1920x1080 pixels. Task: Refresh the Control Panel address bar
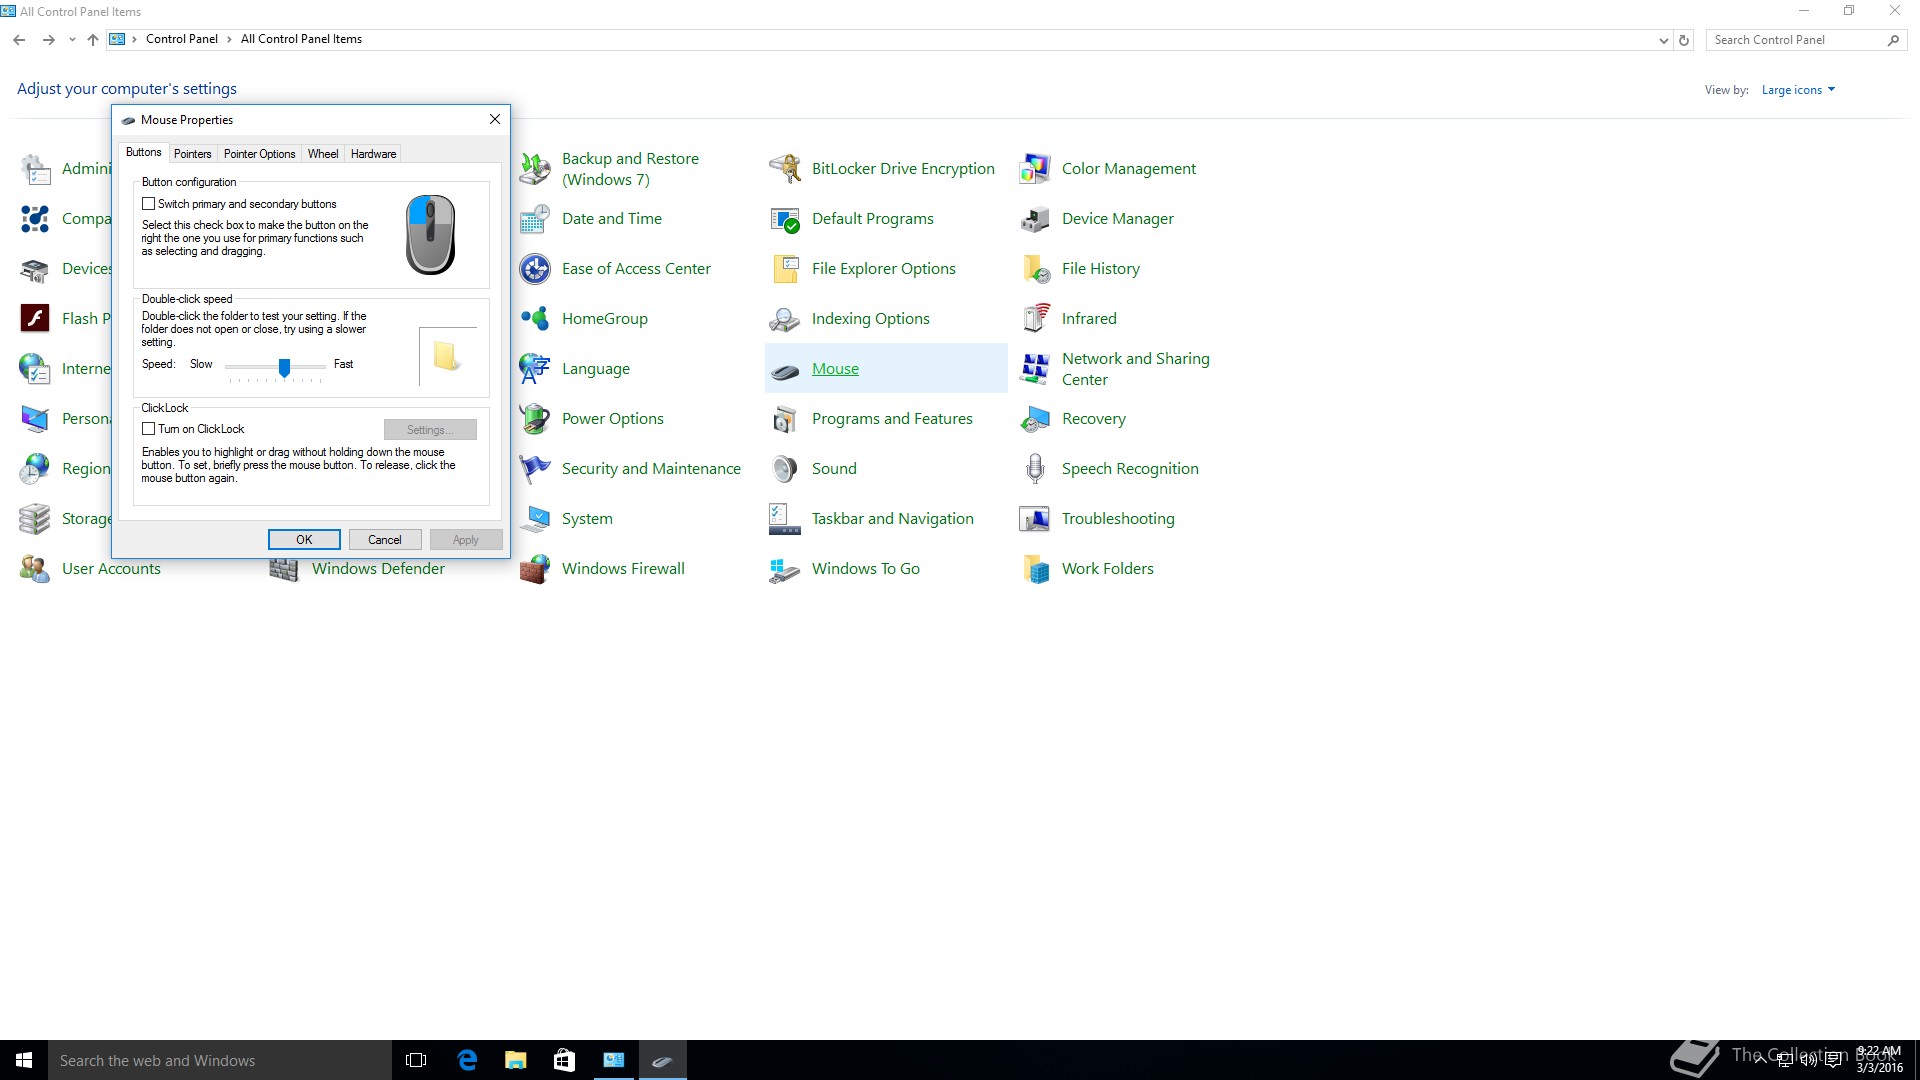click(x=1684, y=40)
